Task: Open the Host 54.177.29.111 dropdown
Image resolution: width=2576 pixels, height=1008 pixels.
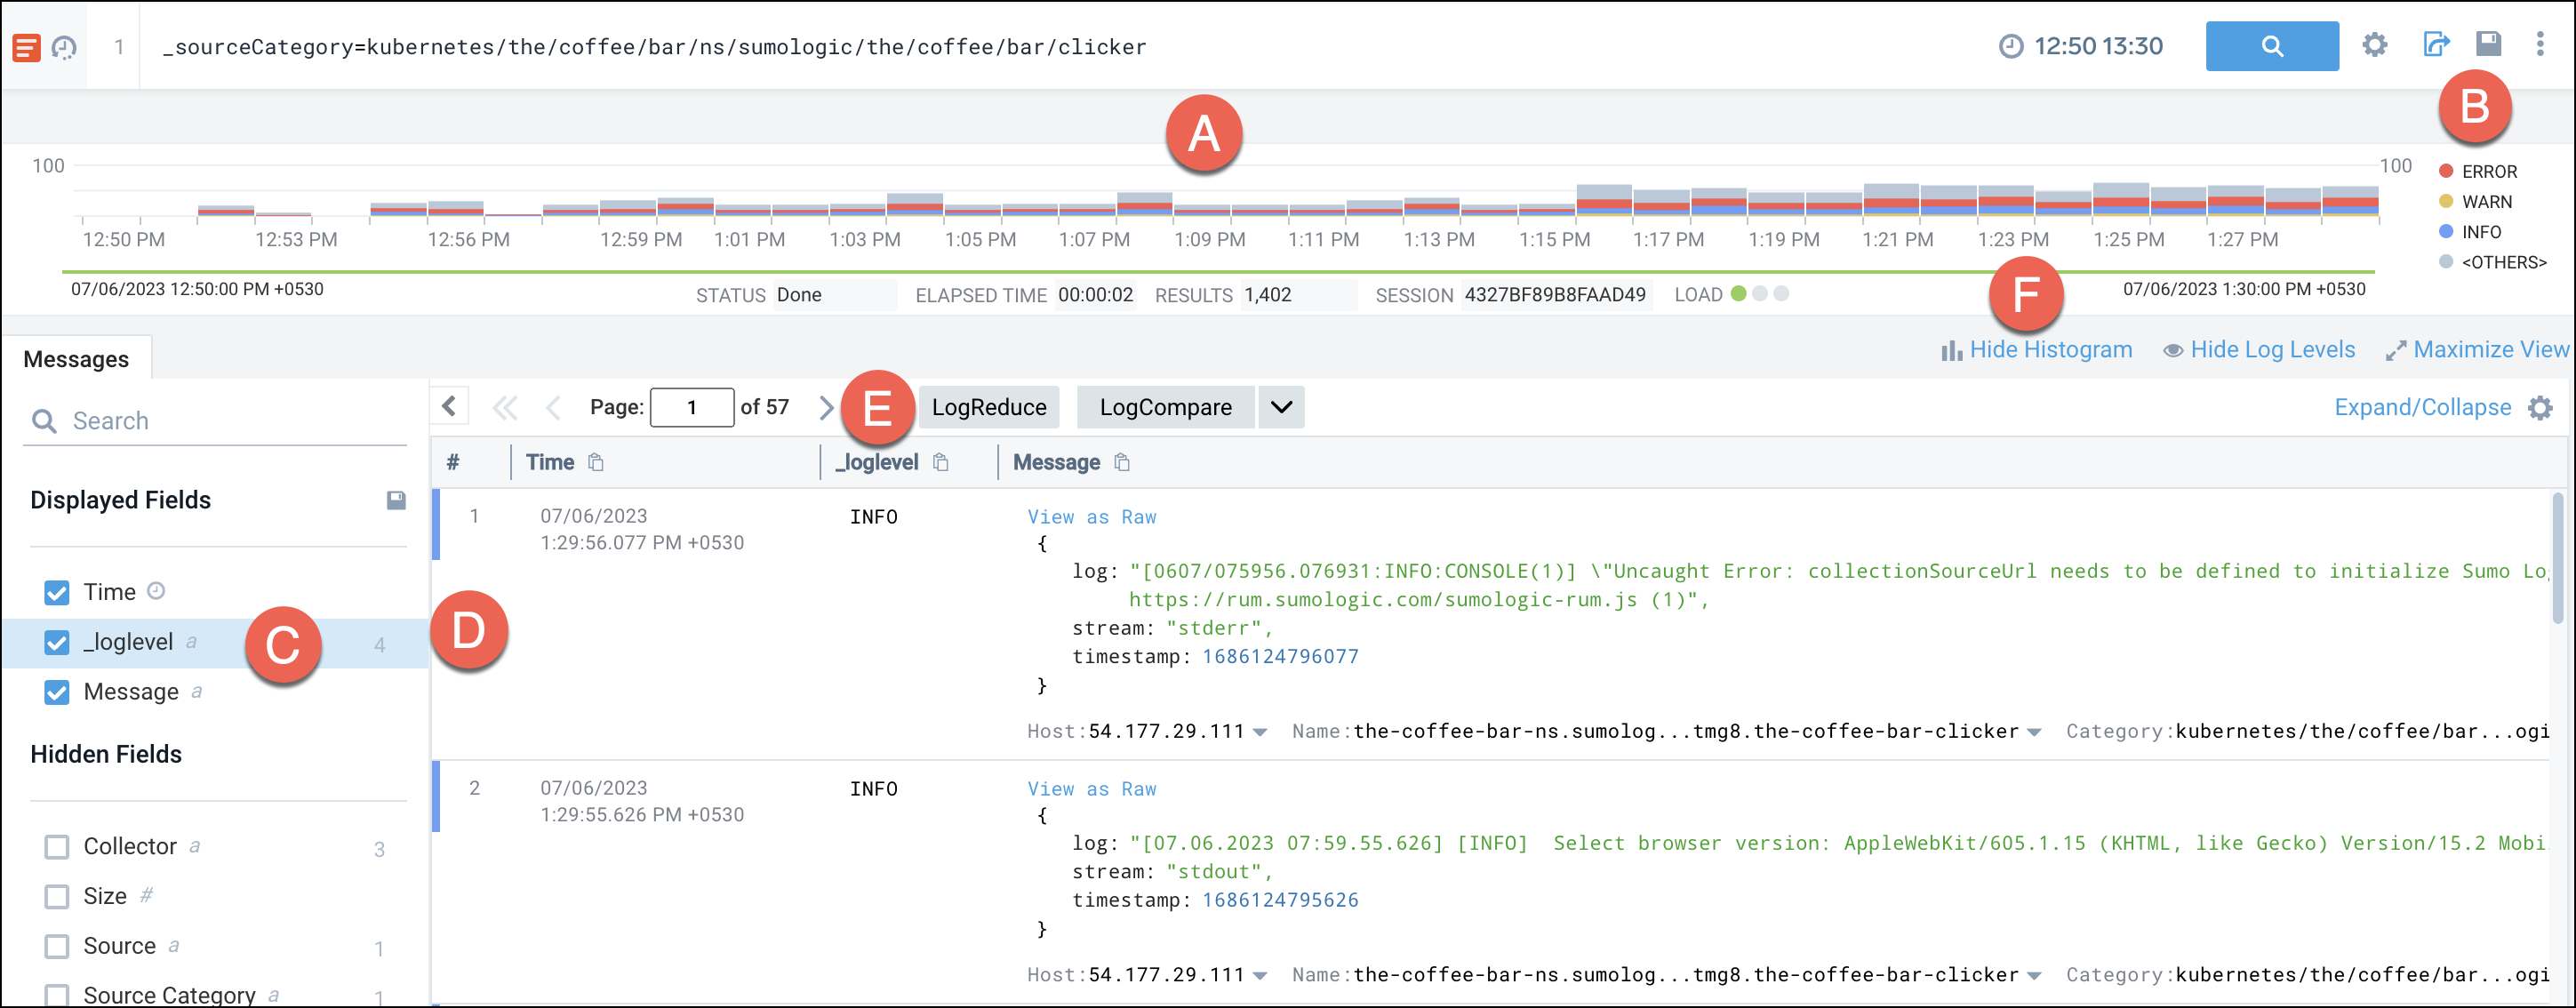Action: tap(1260, 732)
